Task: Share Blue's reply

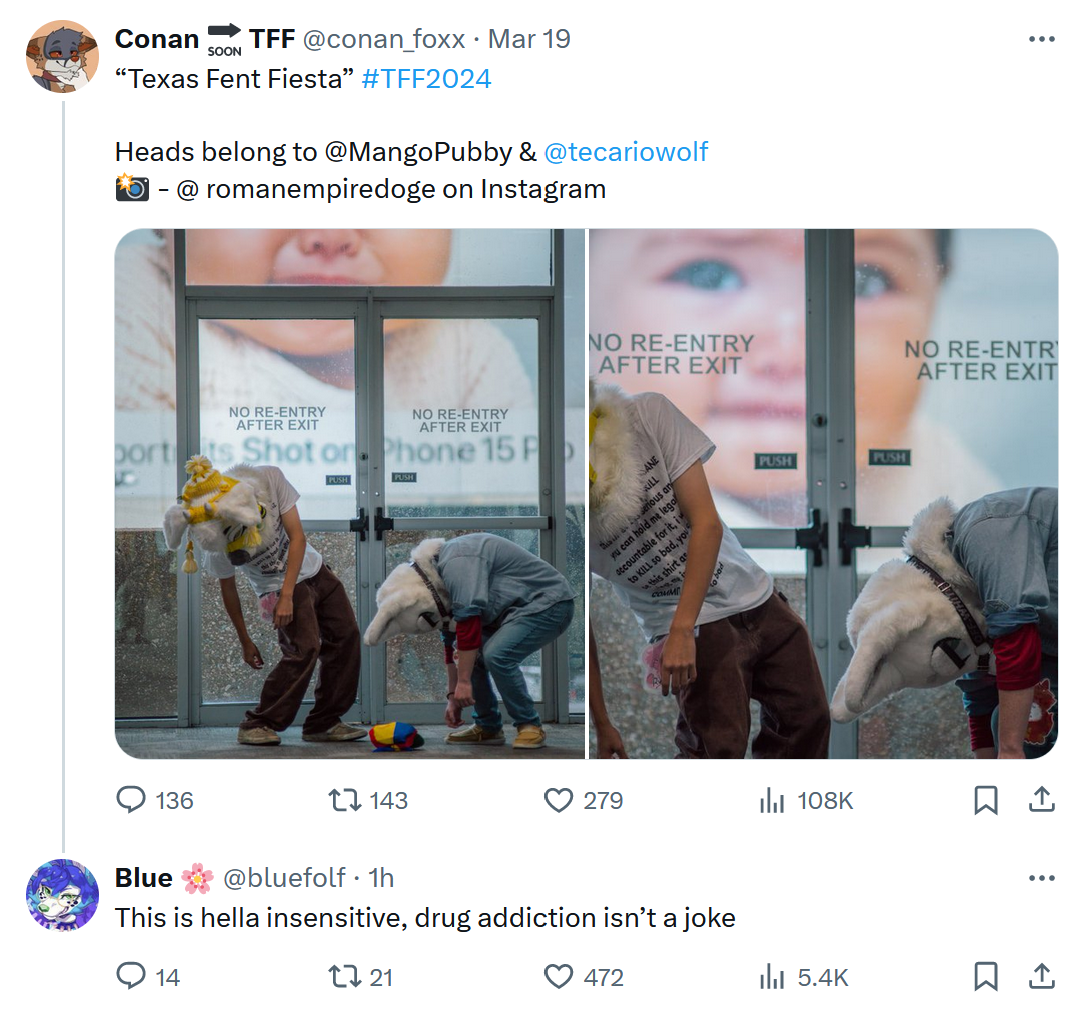Action: coord(1040,976)
